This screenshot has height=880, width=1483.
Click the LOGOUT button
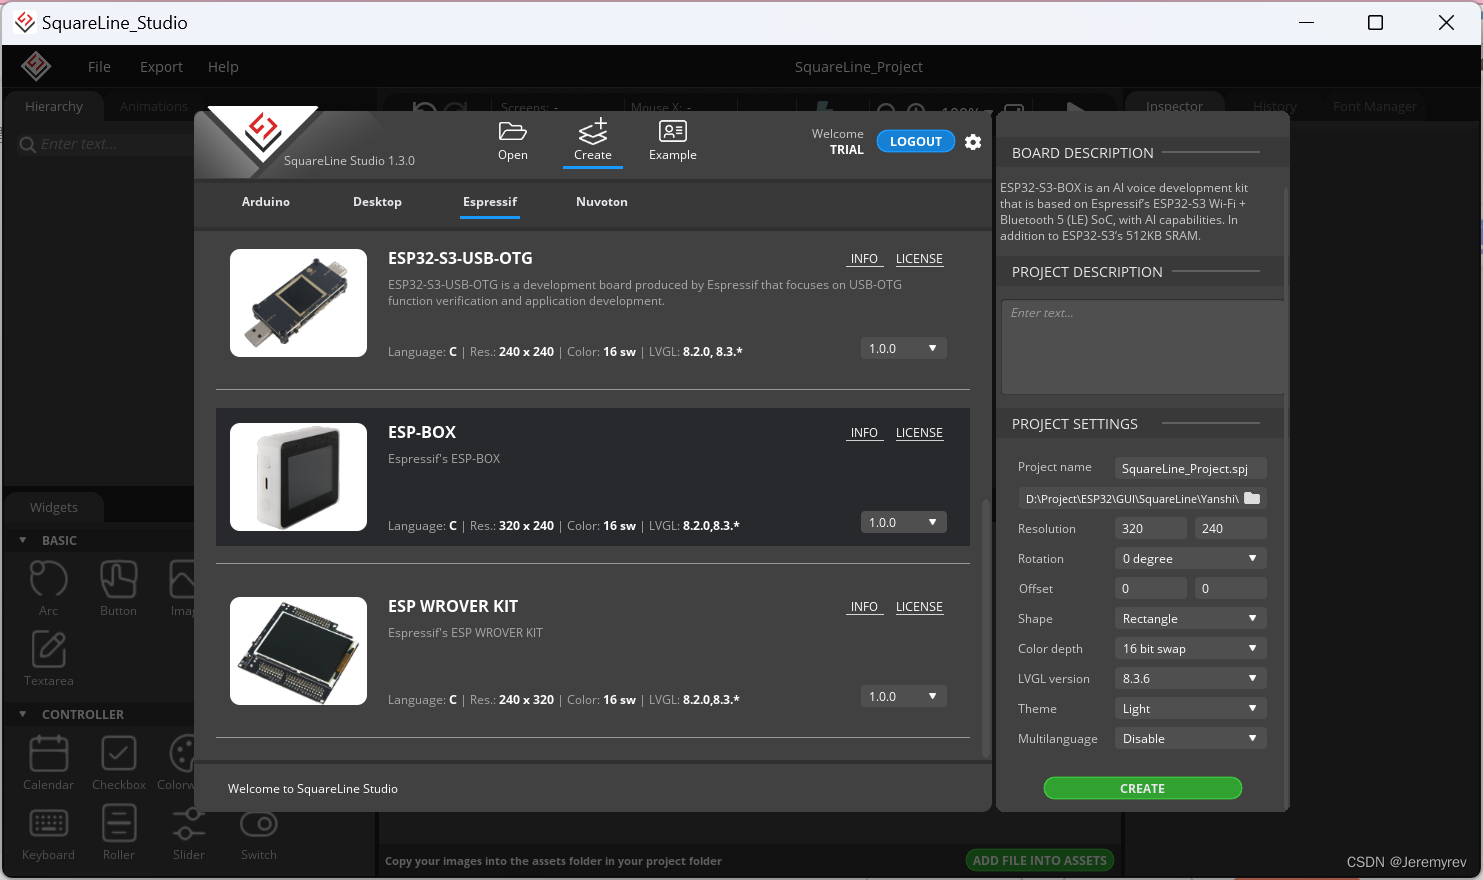point(916,142)
